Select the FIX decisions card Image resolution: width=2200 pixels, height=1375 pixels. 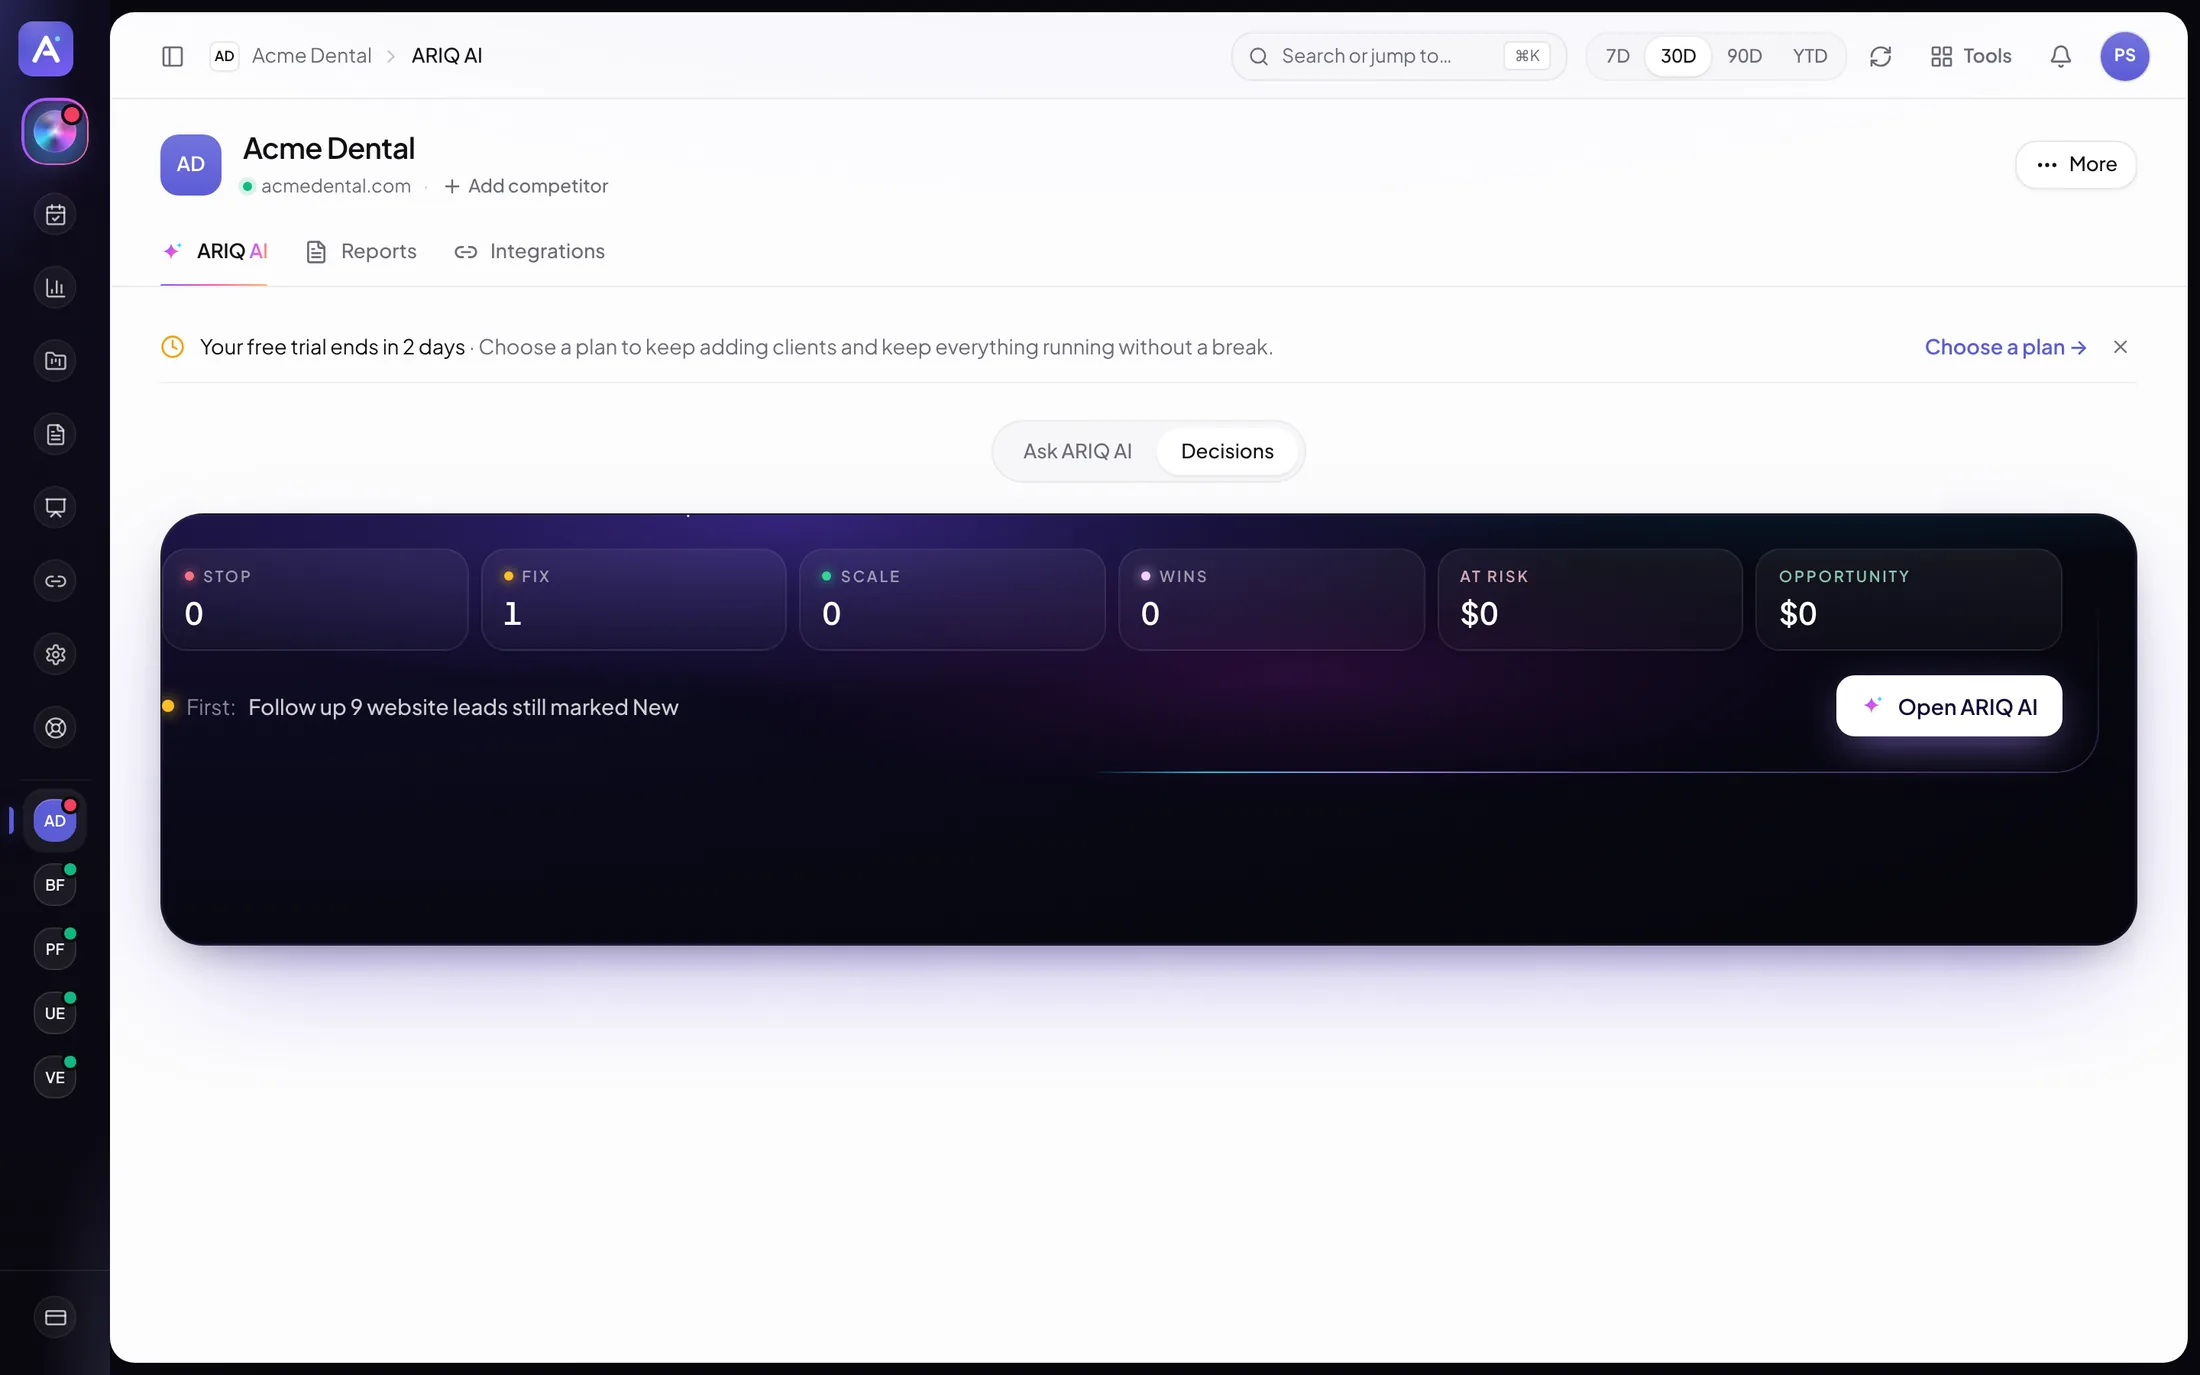pos(634,599)
